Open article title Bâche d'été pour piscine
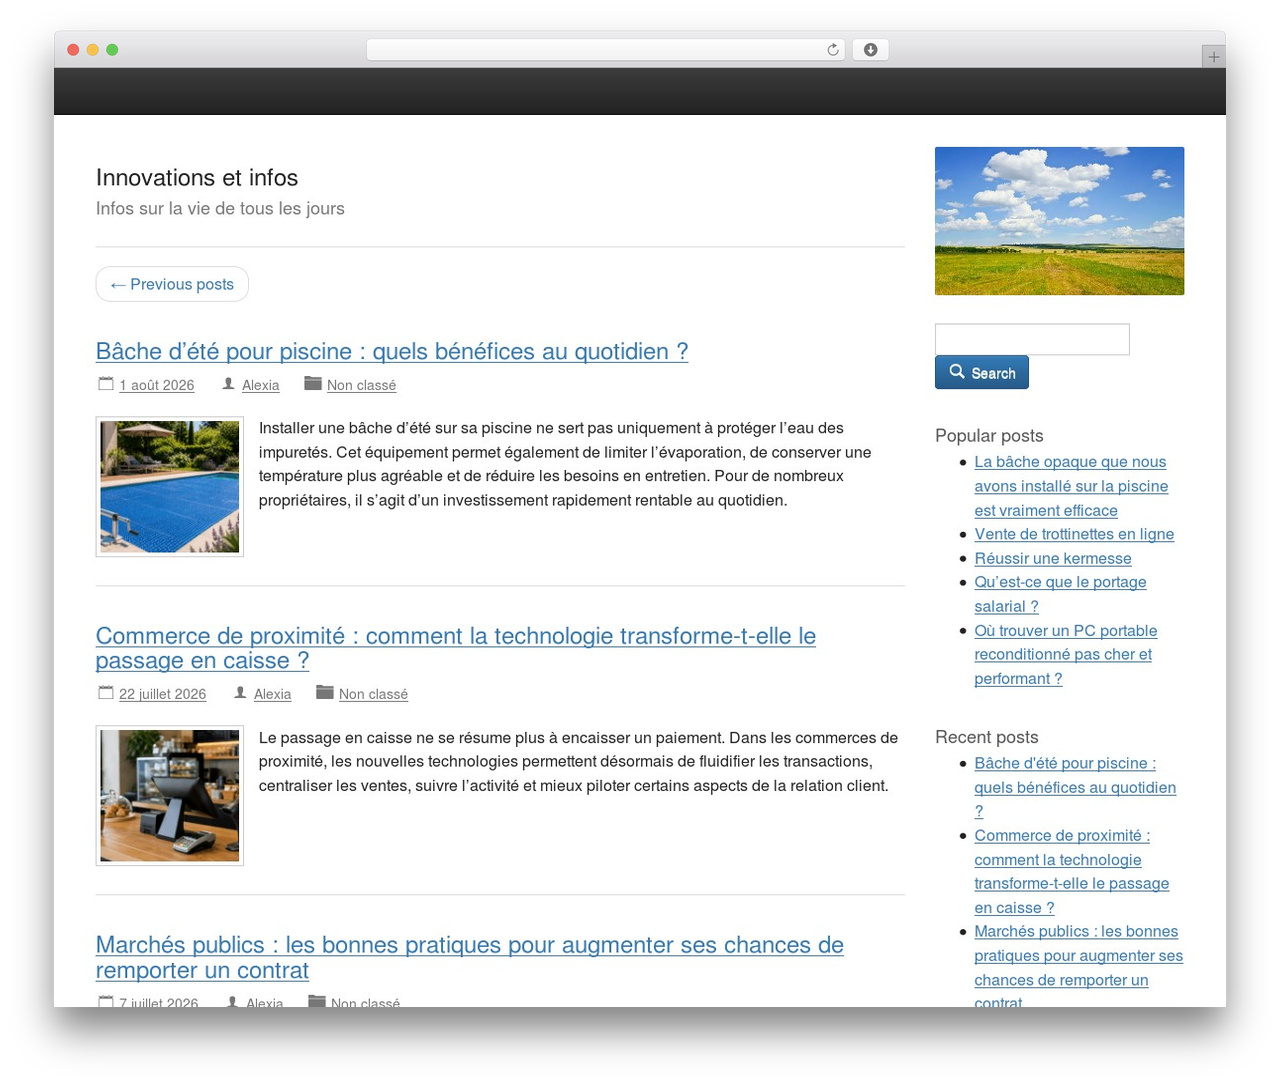This screenshot has width=1280, height=1084. (392, 351)
